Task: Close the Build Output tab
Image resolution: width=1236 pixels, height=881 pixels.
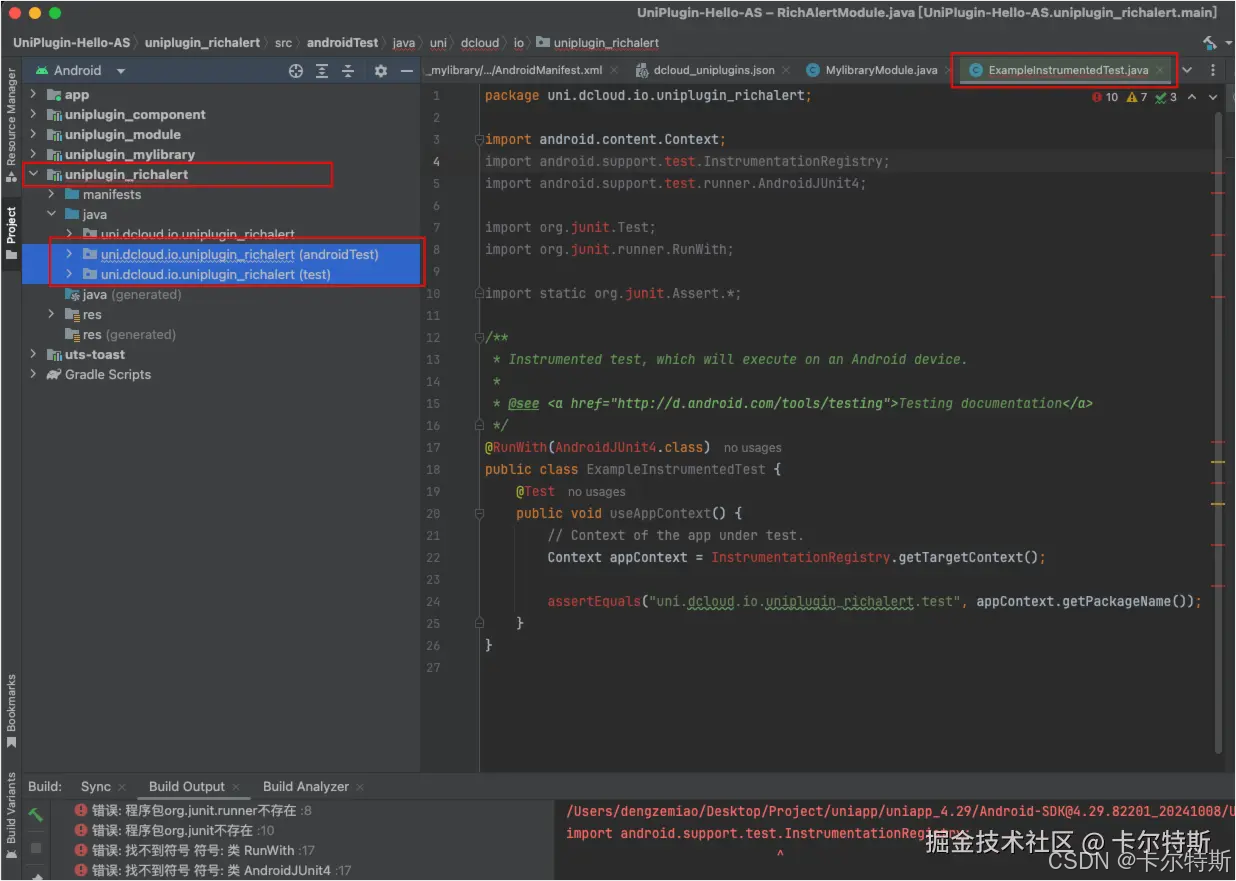Action: (x=237, y=787)
